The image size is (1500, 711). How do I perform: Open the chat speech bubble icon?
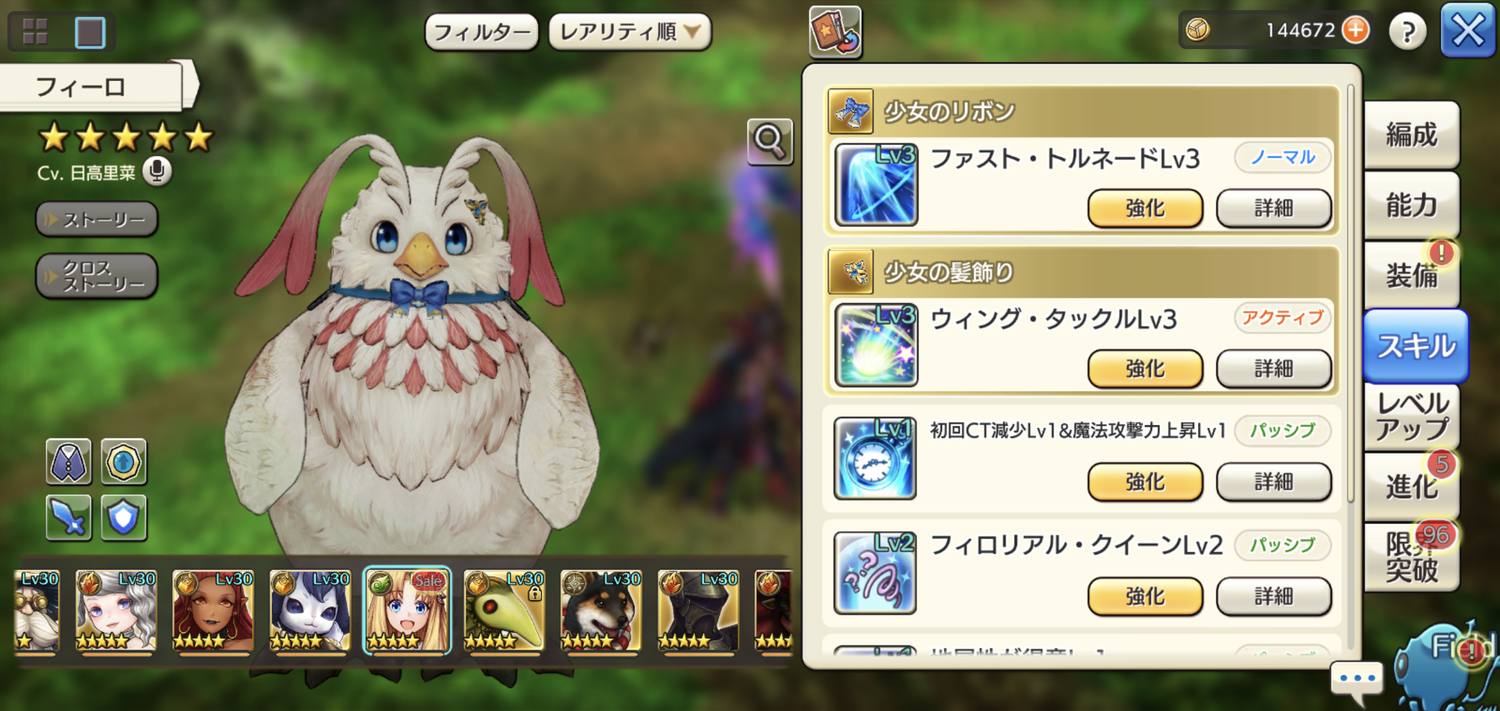[1357, 677]
